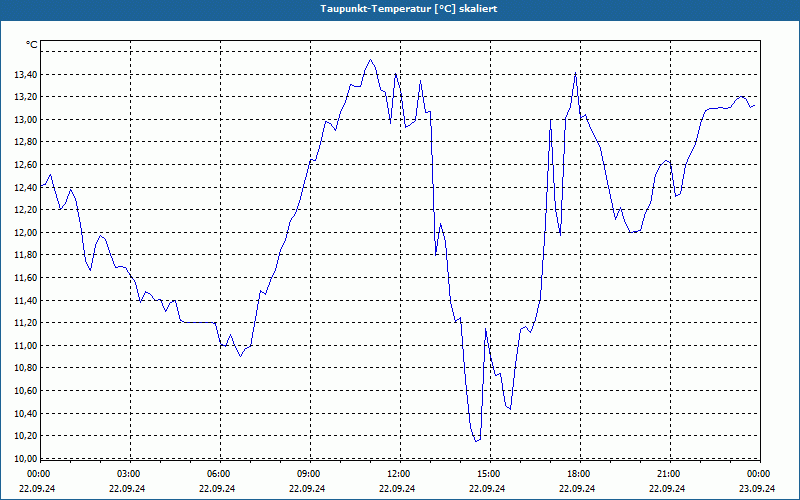Click the 10,40 y-axis label
Image resolution: width=800 pixels, height=500 pixels.
[x=26, y=414]
